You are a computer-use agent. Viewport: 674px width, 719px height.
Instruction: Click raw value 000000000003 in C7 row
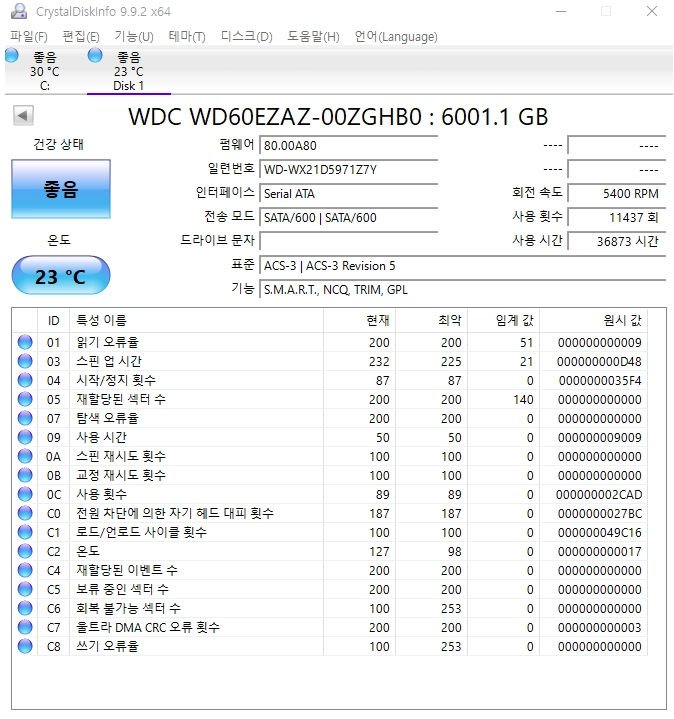pos(600,628)
